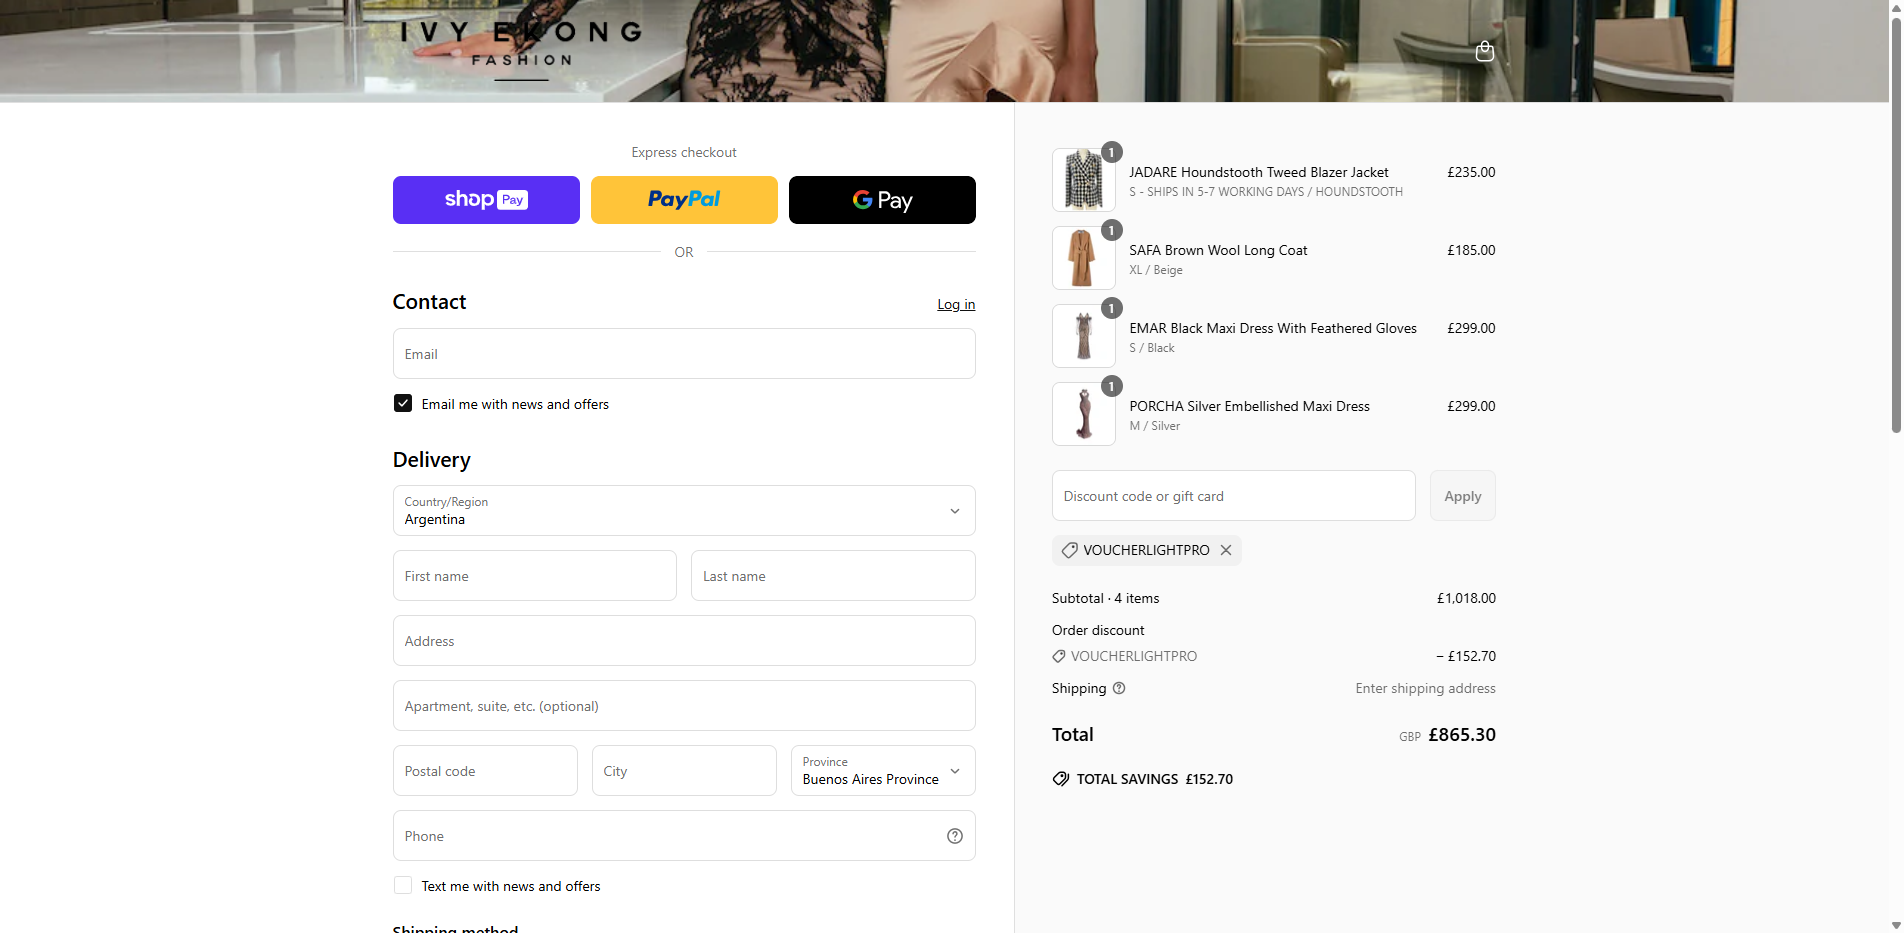Pay with Google Pay express checkout
The width and height of the screenshot is (1904, 933).
pyautogui.click(x=882, y=200)
